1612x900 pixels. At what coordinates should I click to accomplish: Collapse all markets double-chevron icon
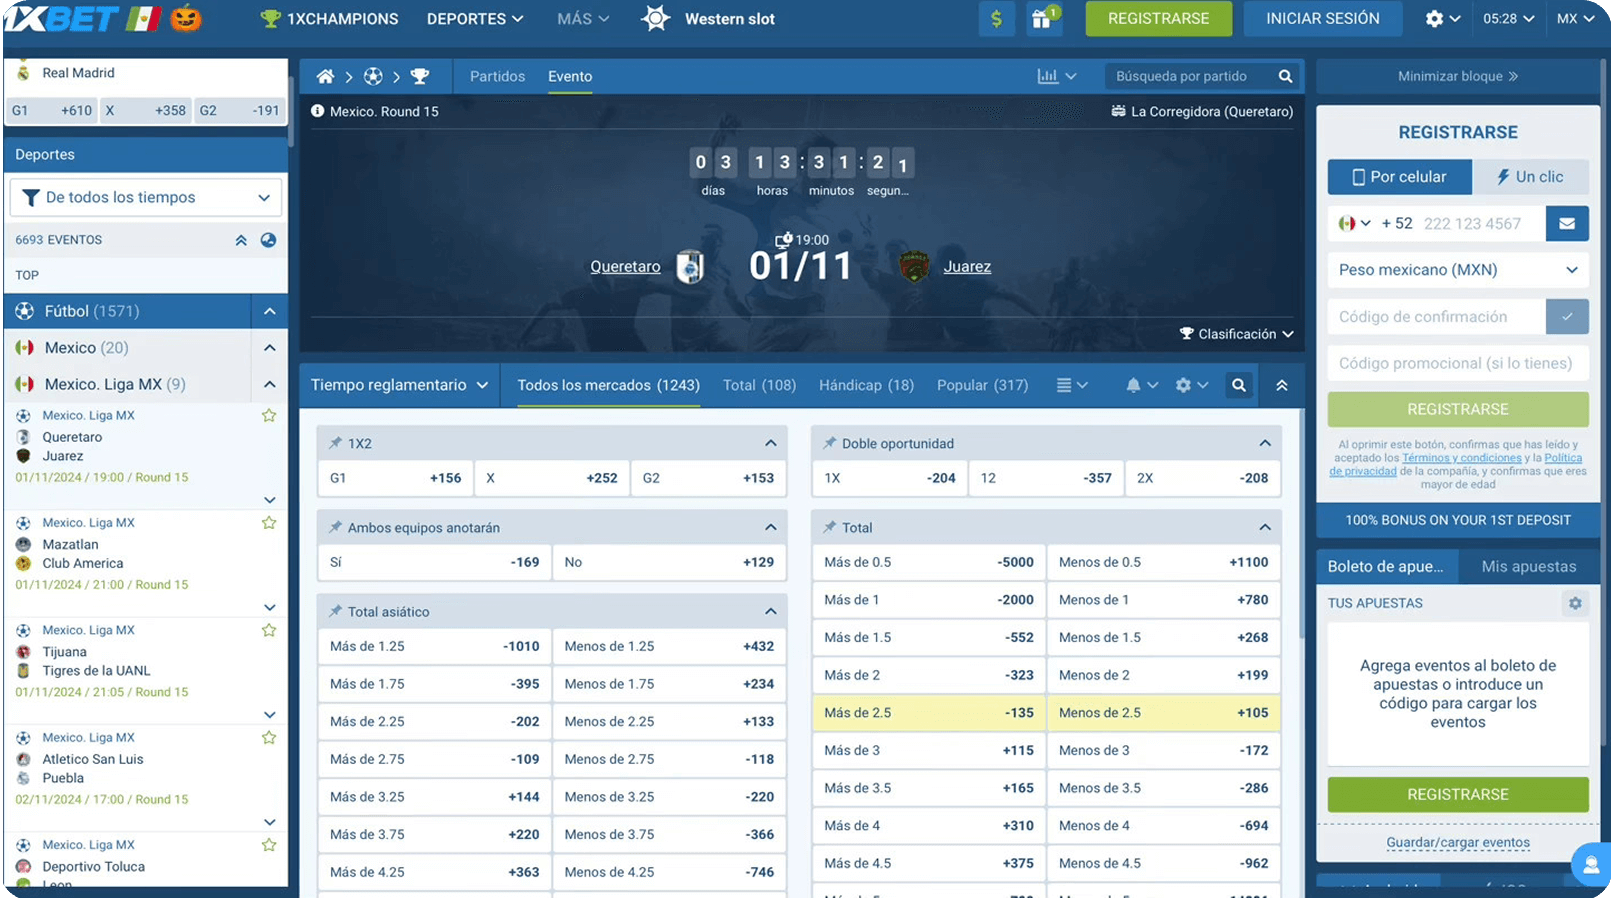tap(1282, 385)
